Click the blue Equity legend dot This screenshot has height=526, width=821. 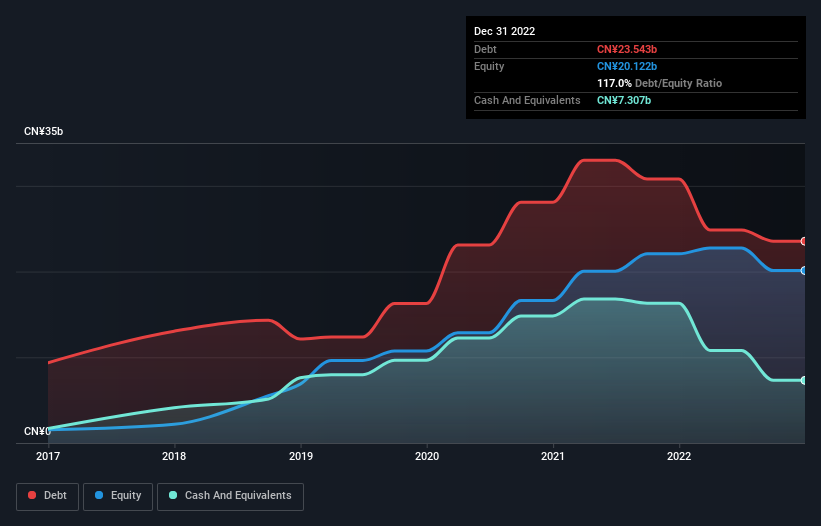click(99, 495)
